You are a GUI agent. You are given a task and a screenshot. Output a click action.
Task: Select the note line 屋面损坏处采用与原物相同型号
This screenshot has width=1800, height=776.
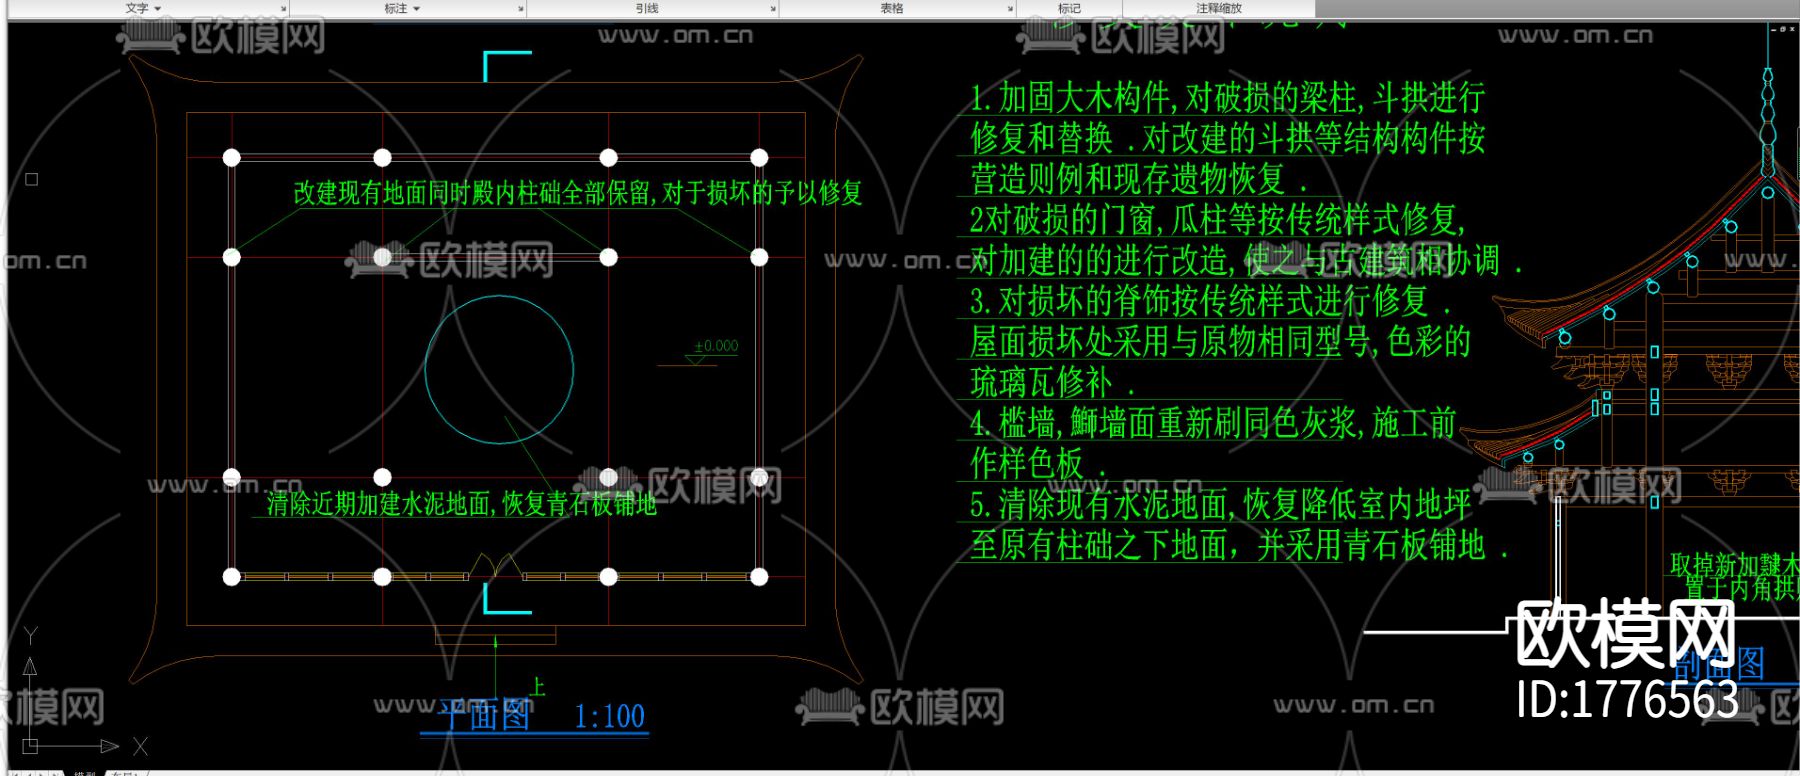tap(1220, 341)
